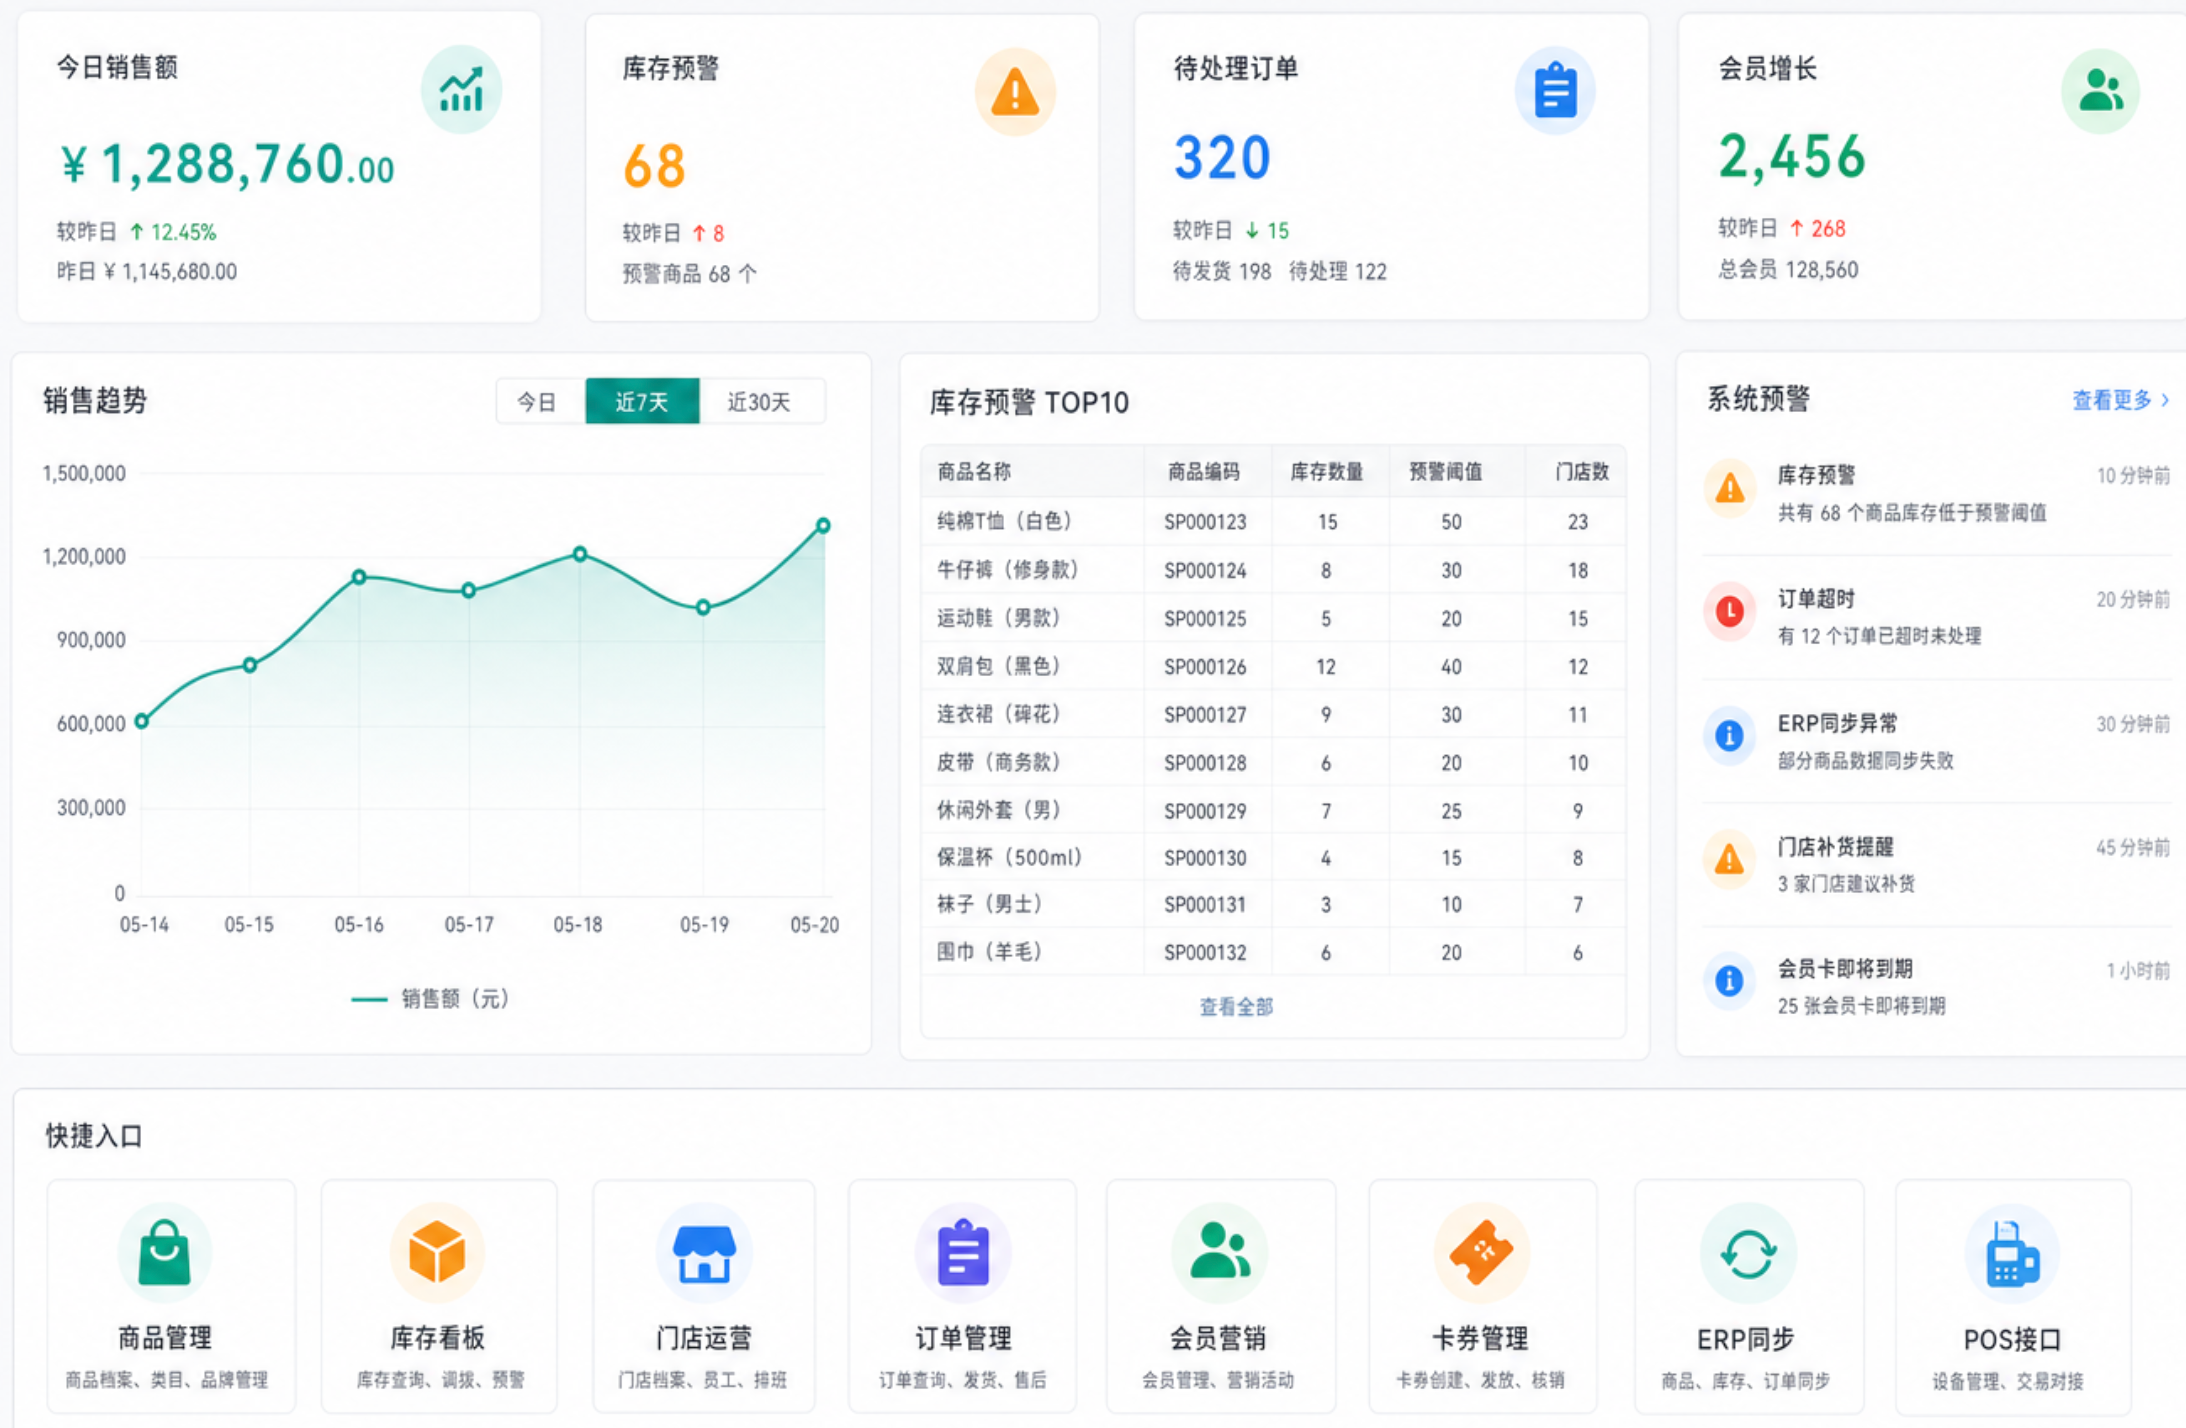2186x1428 pixels.
Task: Click the 05-17 data point on chart
Action: [x=469, y=591]
